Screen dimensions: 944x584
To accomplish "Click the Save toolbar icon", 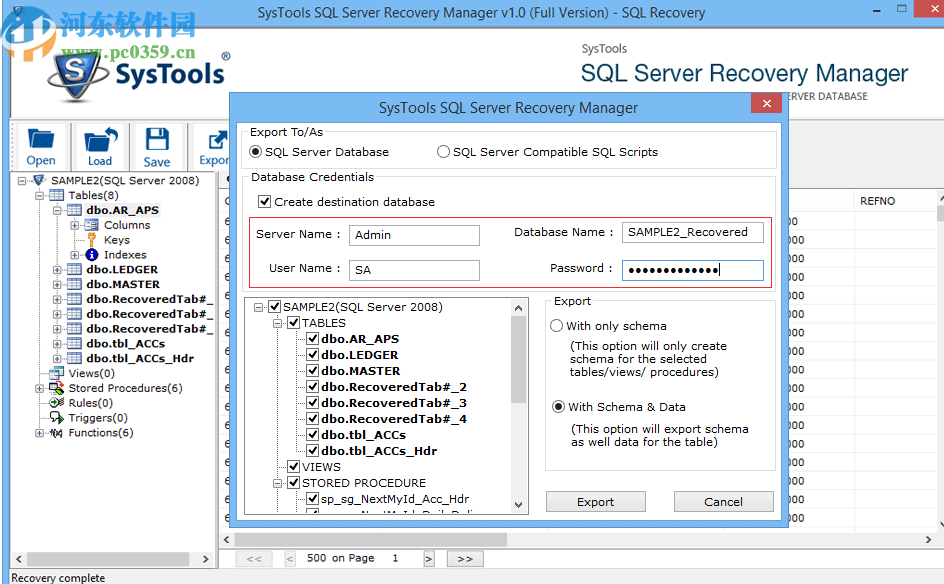I will (157, 146).
